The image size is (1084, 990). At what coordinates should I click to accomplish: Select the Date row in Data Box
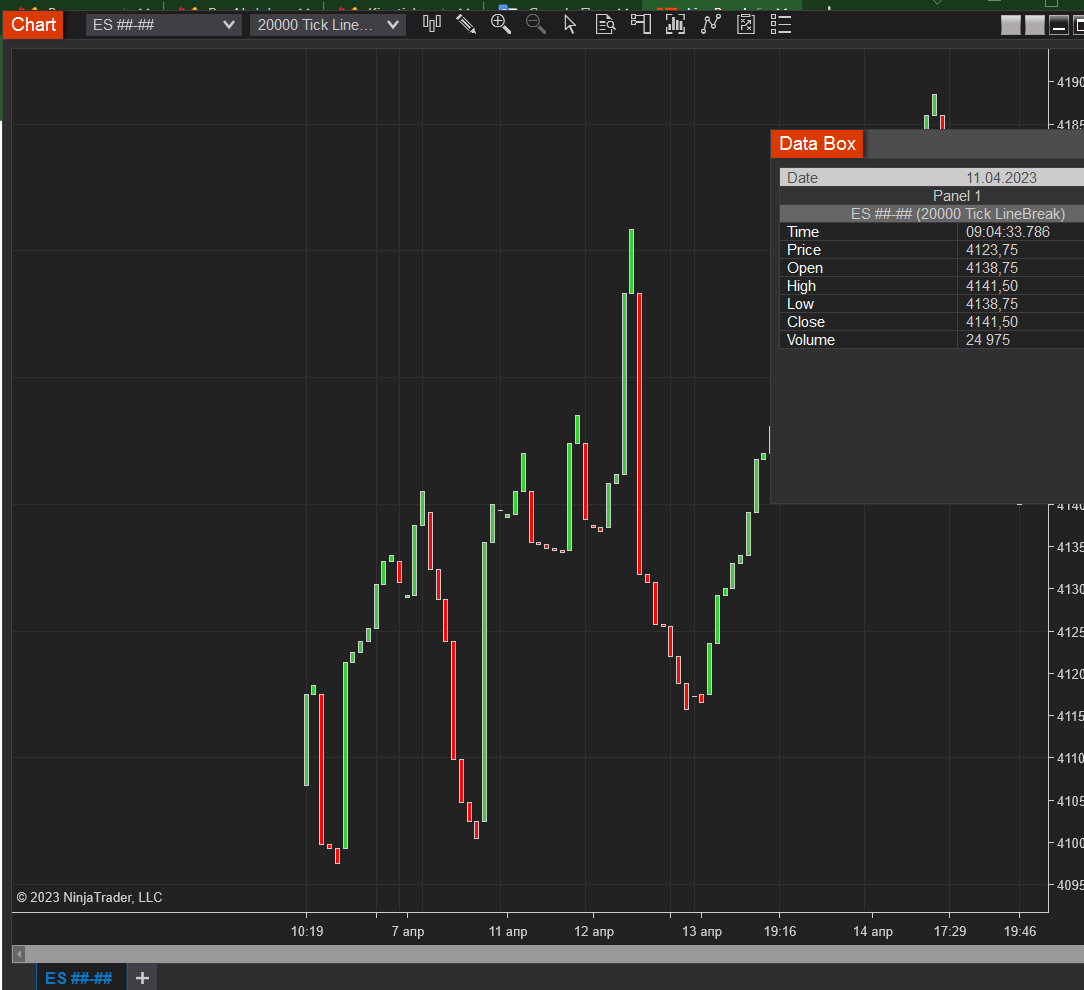point(932,178)
